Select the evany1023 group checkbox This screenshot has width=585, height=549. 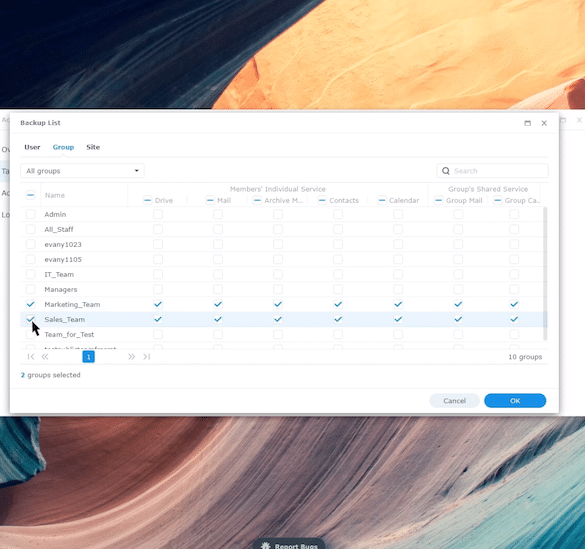coord(31,244)
